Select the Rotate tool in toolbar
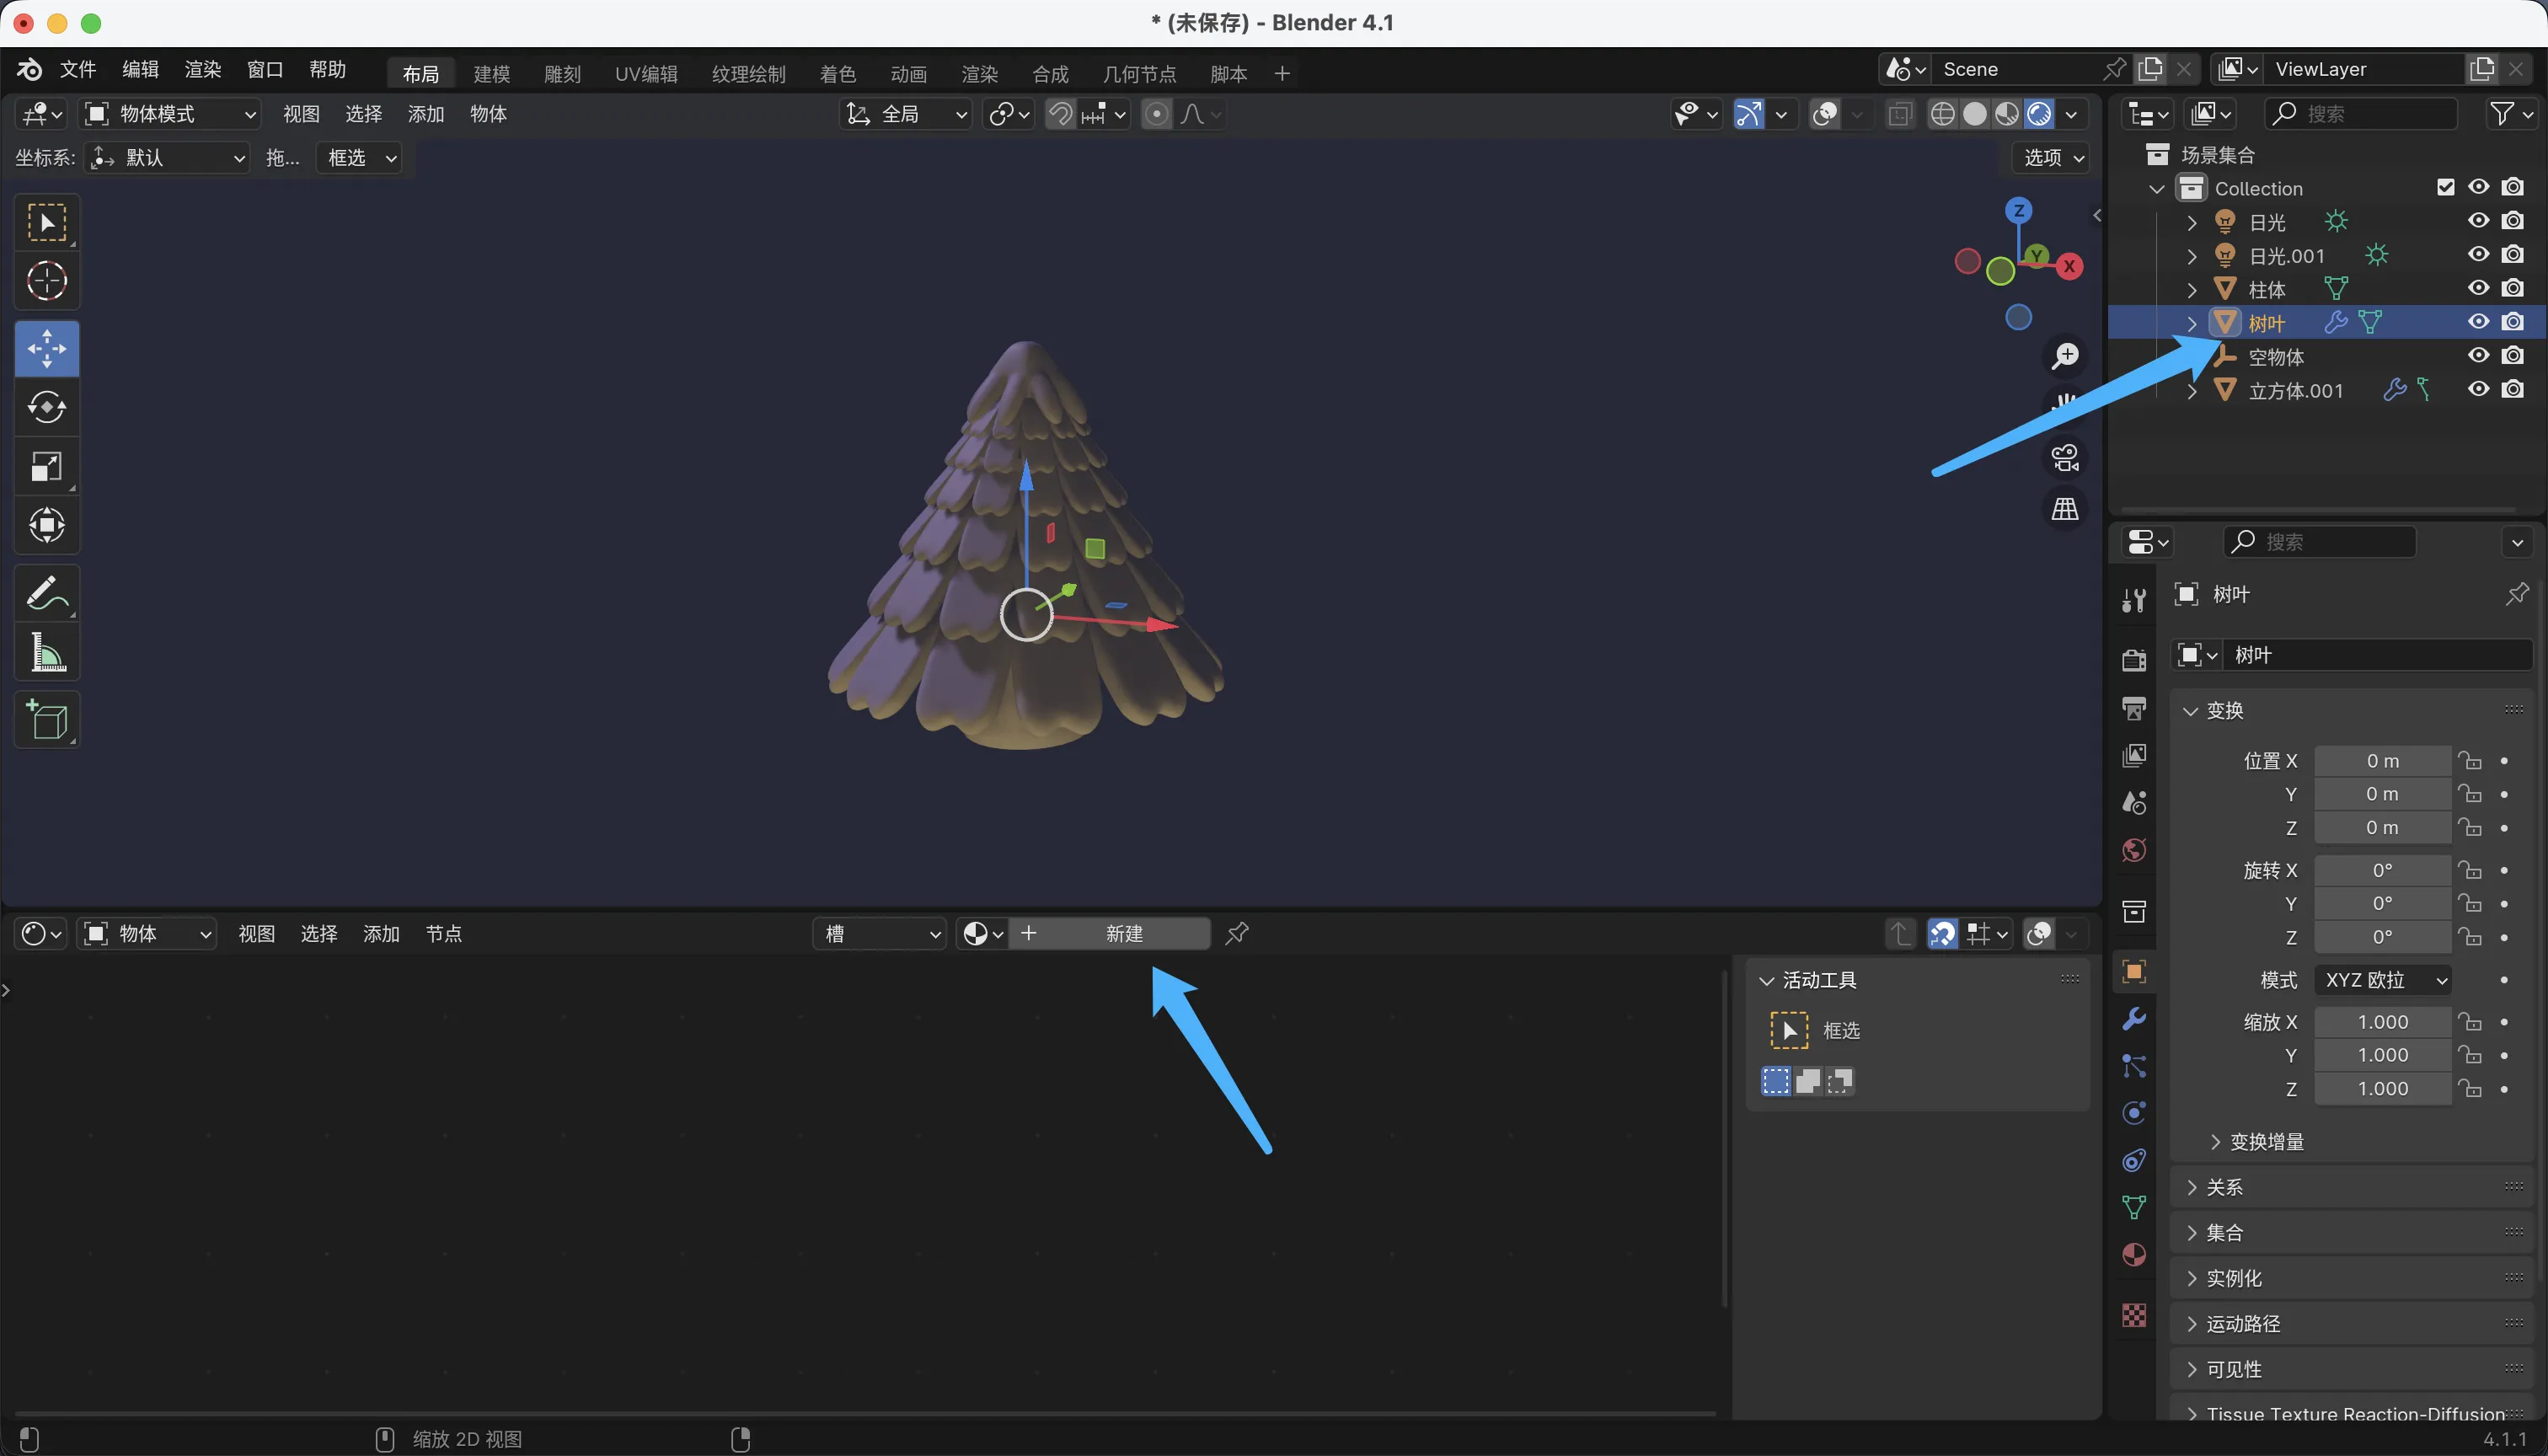The width and height of the screenshot is (2548, 1456). point(47,408)
